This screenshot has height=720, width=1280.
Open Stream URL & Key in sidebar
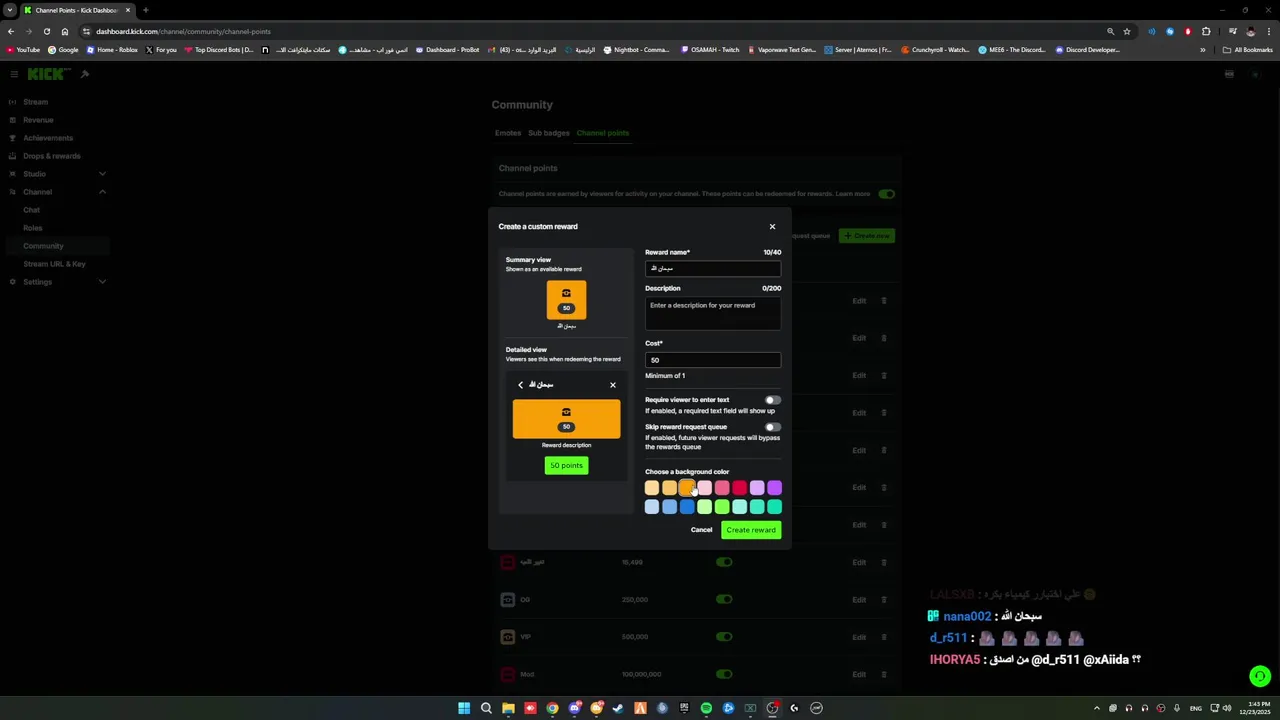click(55, 264)
